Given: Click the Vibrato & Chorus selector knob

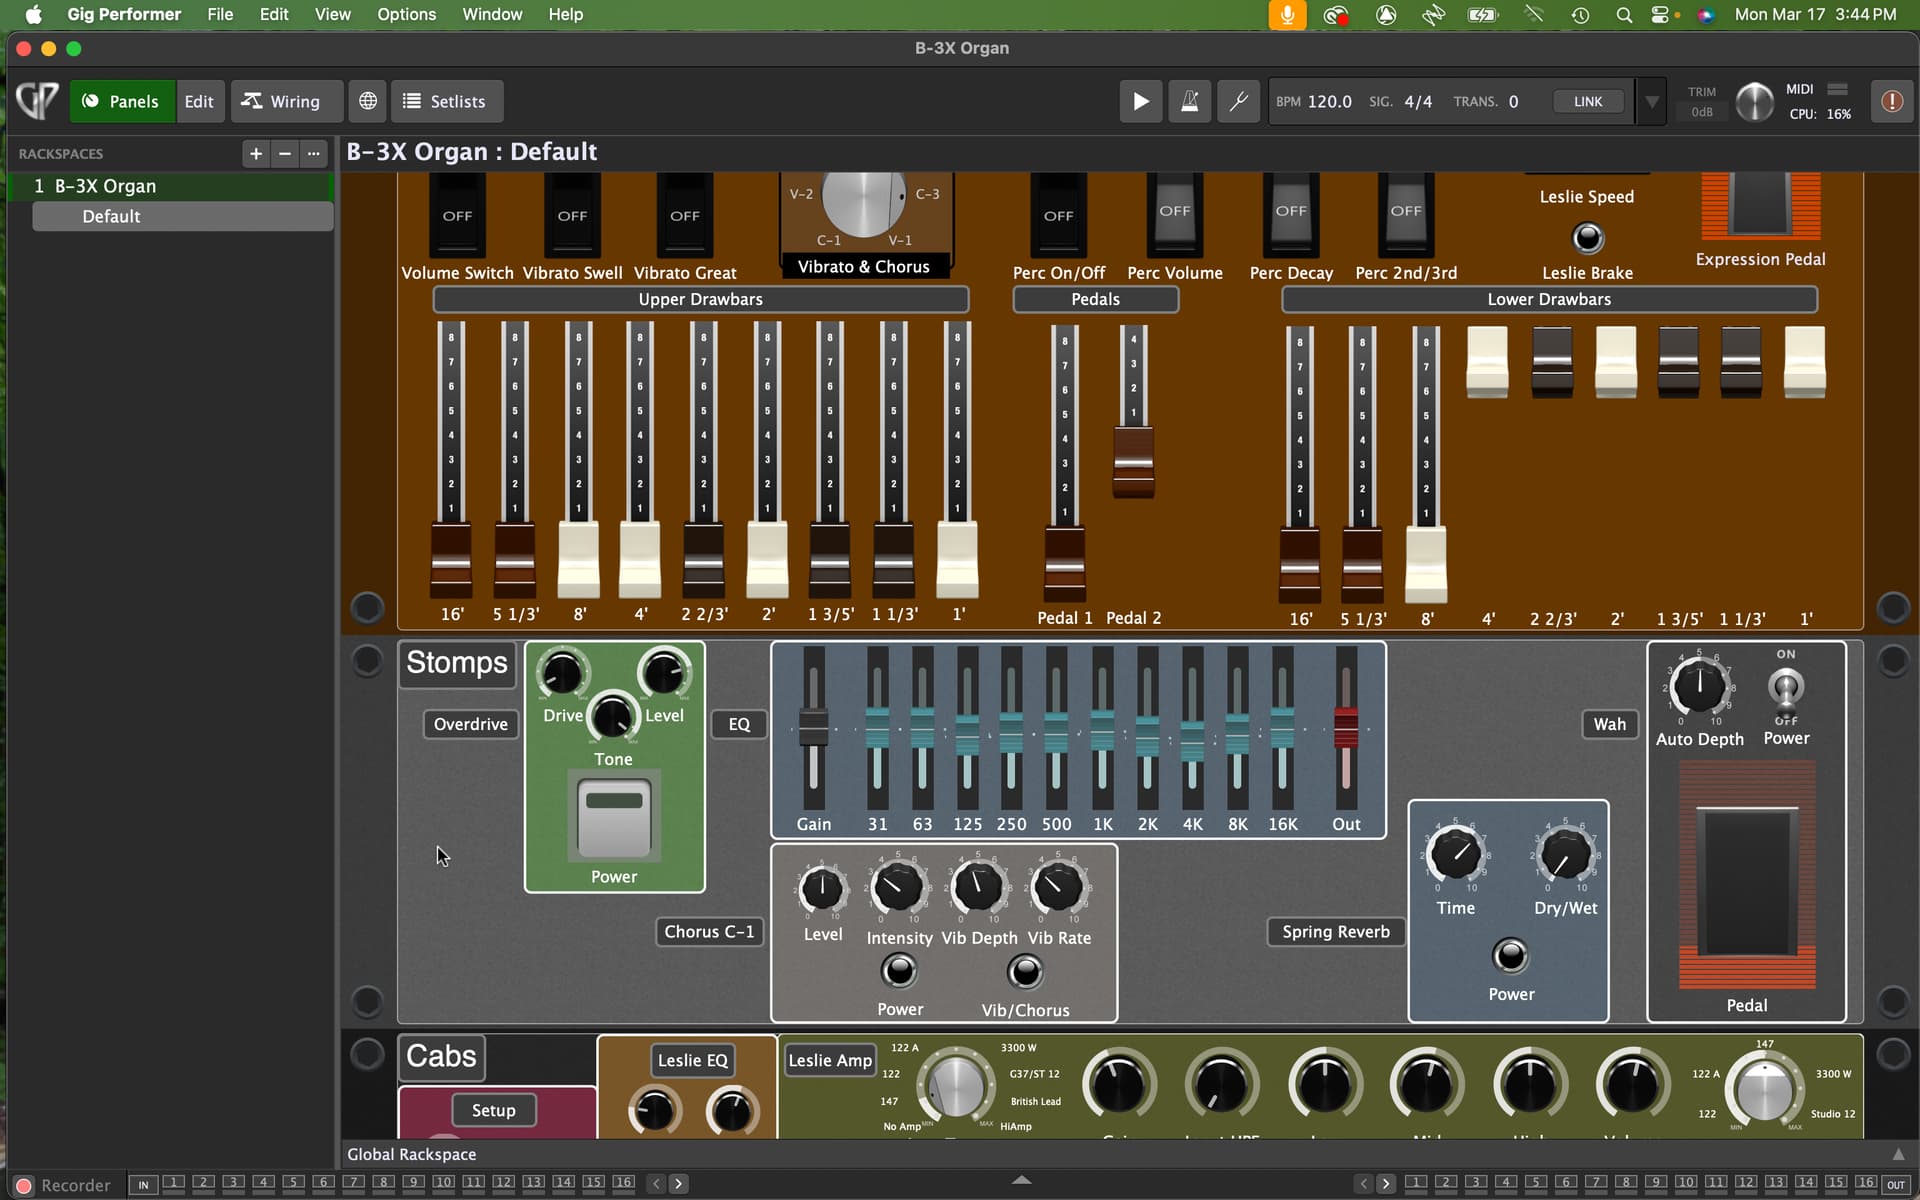Looking at the screenshot, I should 863,201.
